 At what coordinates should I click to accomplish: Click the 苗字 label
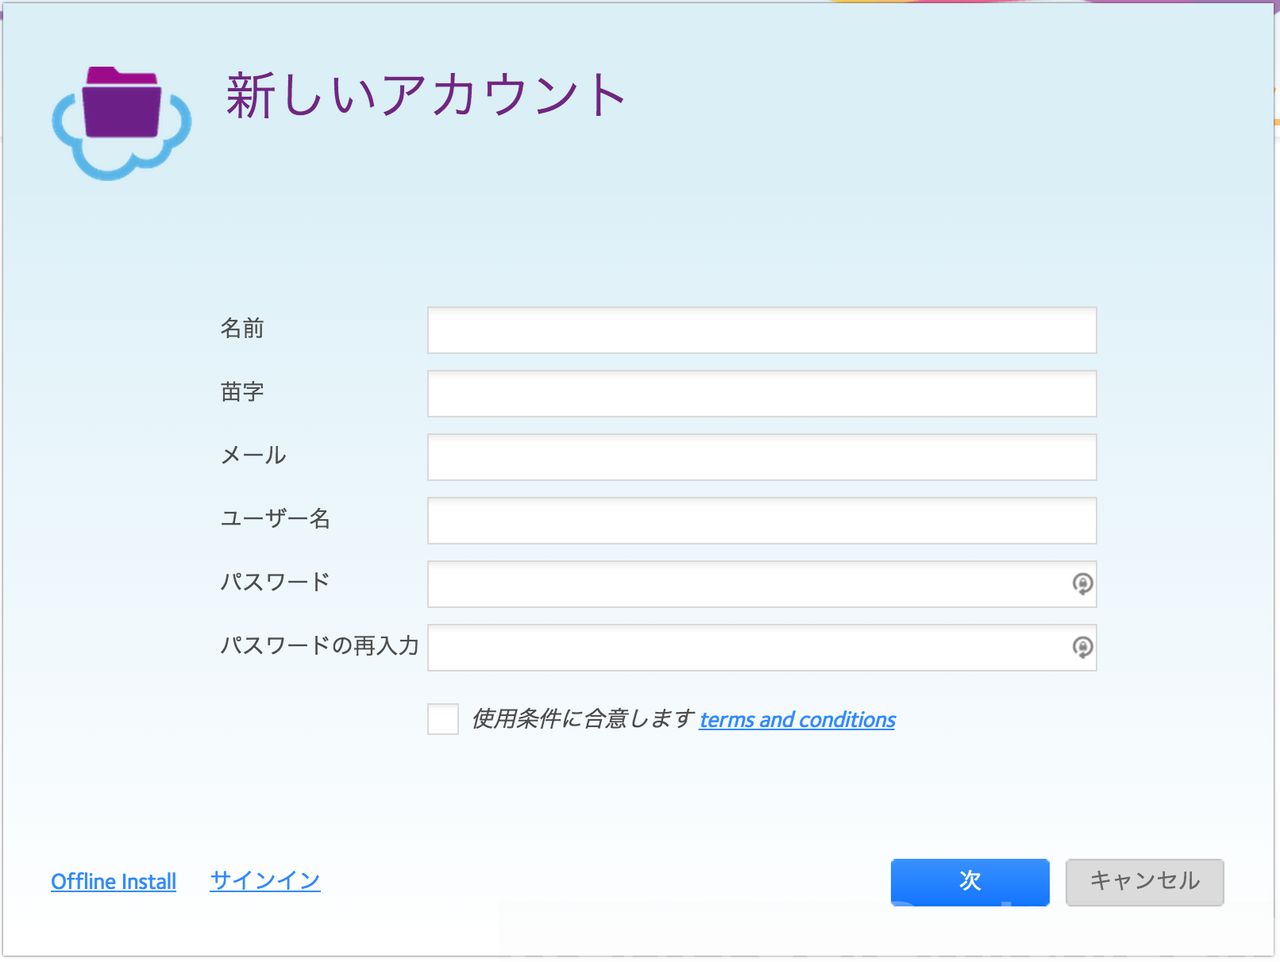click(242, 392)
